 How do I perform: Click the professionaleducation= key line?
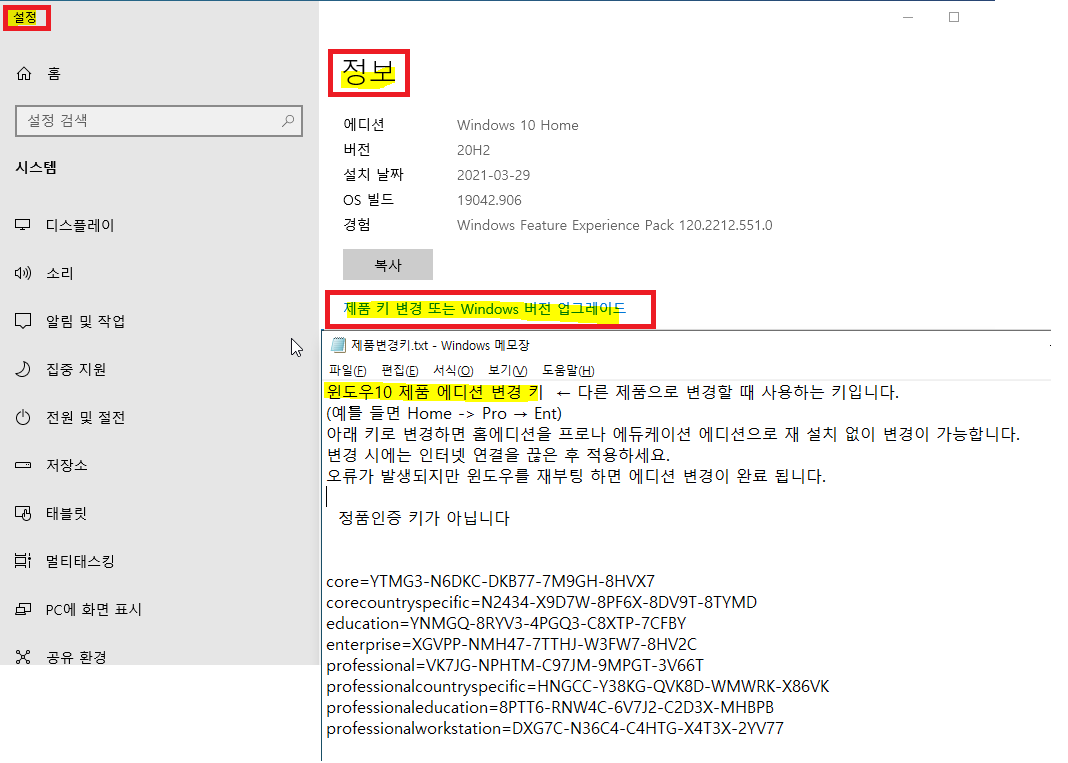coord(550,708)
